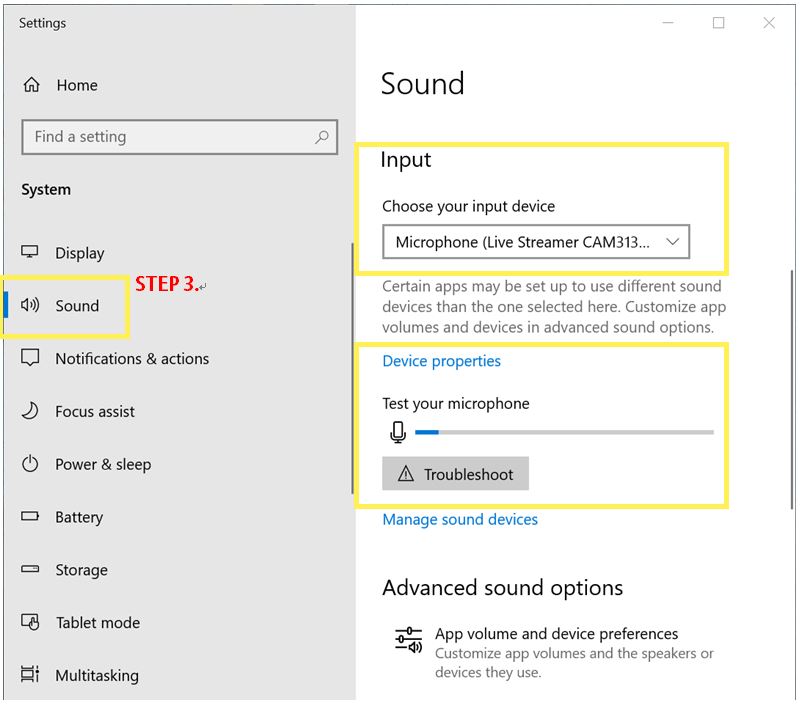Click the microphone test level bar

(564, 432)
